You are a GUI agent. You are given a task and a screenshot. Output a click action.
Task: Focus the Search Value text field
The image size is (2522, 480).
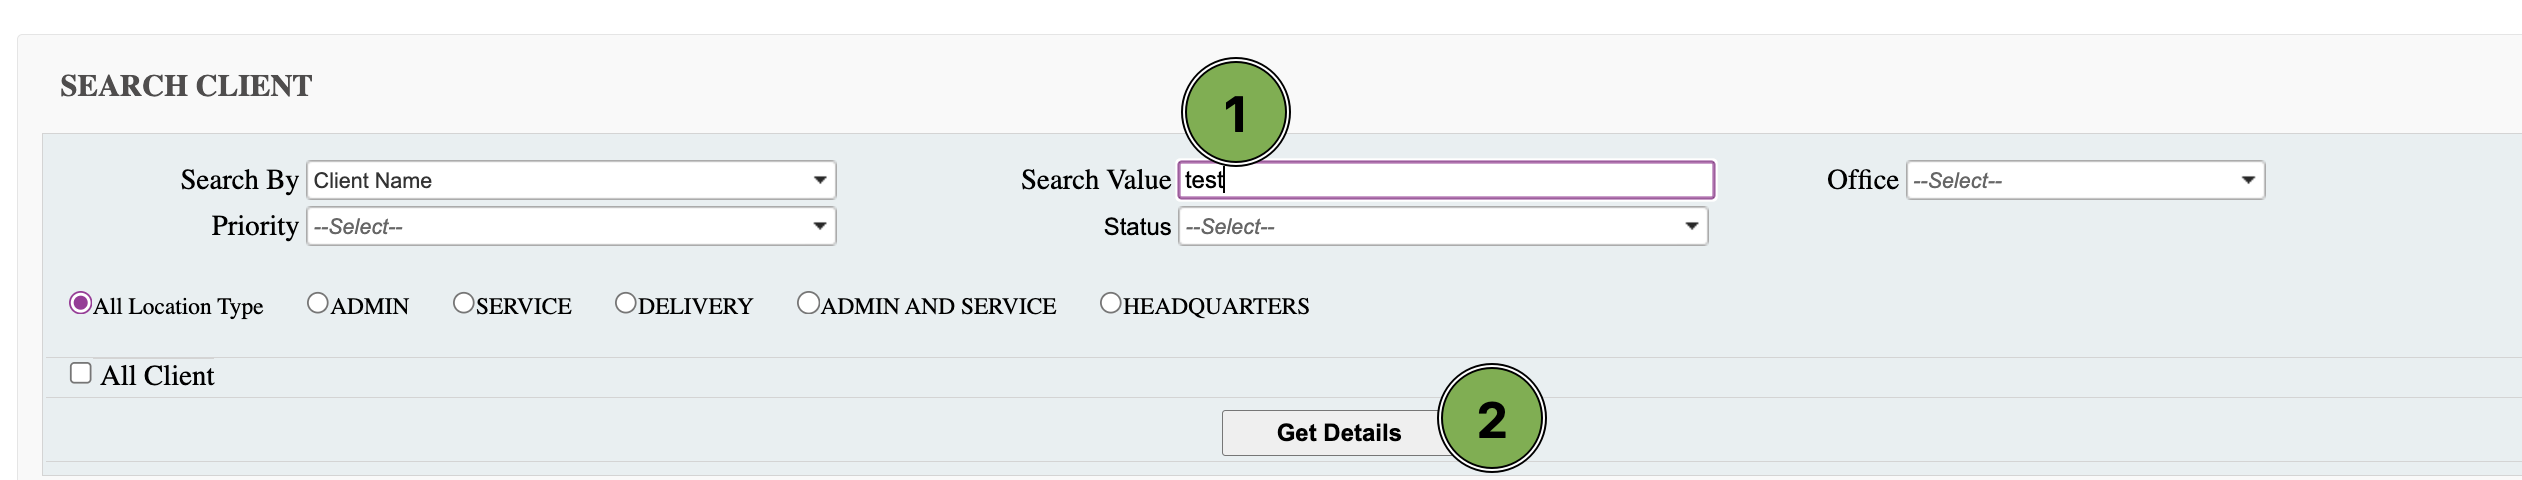(x=1446, y=180)
